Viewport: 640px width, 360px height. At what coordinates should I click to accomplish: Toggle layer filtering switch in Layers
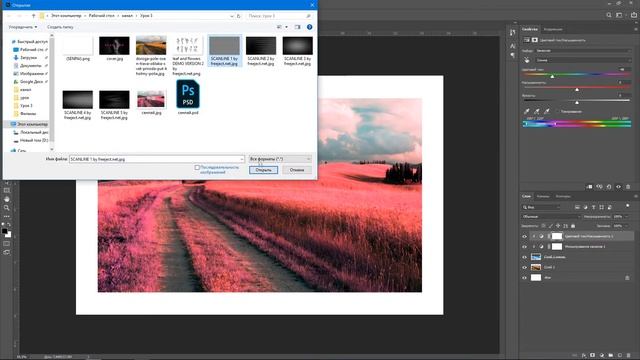(x=628, y=207)
